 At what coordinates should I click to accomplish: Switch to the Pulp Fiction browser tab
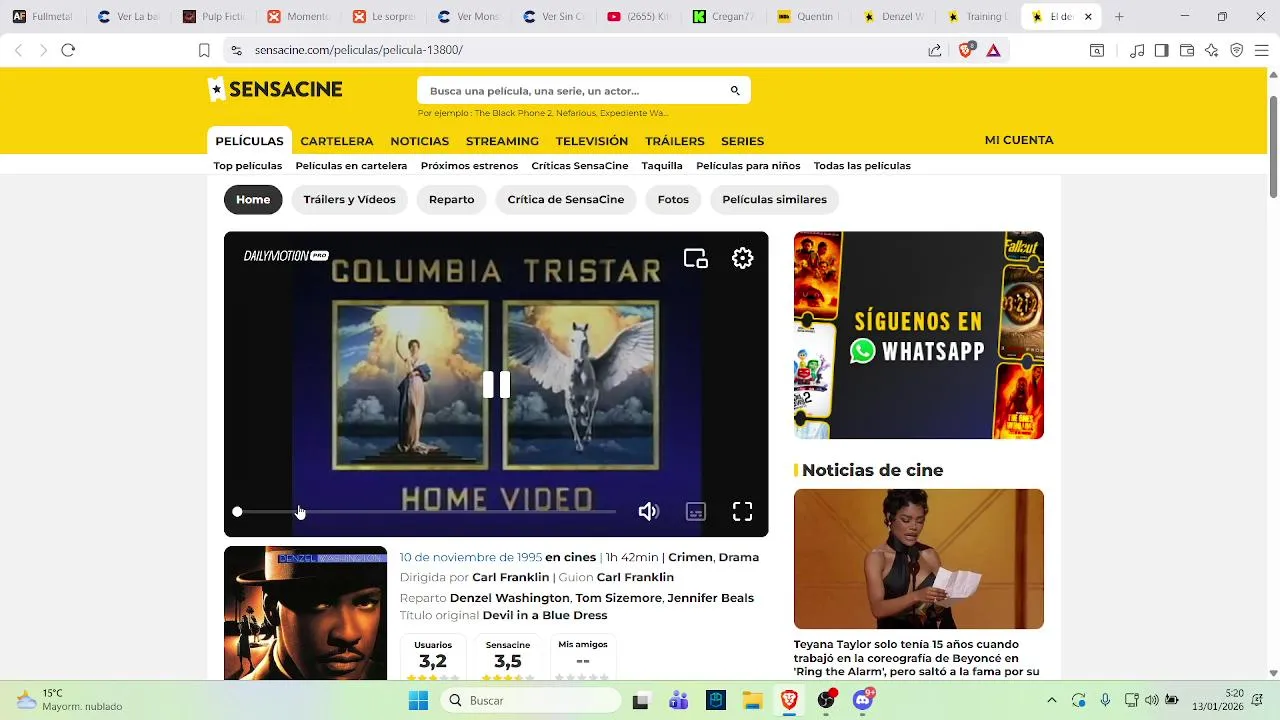pos(213,17)
